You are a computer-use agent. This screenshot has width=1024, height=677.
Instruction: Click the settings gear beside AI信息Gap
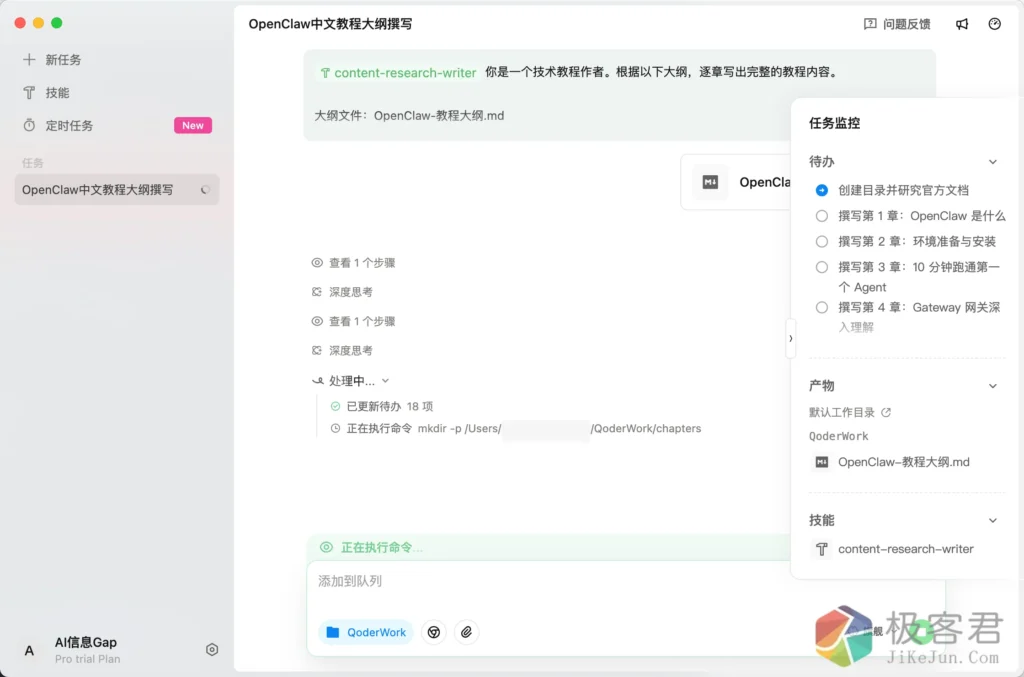coord(212,650)
